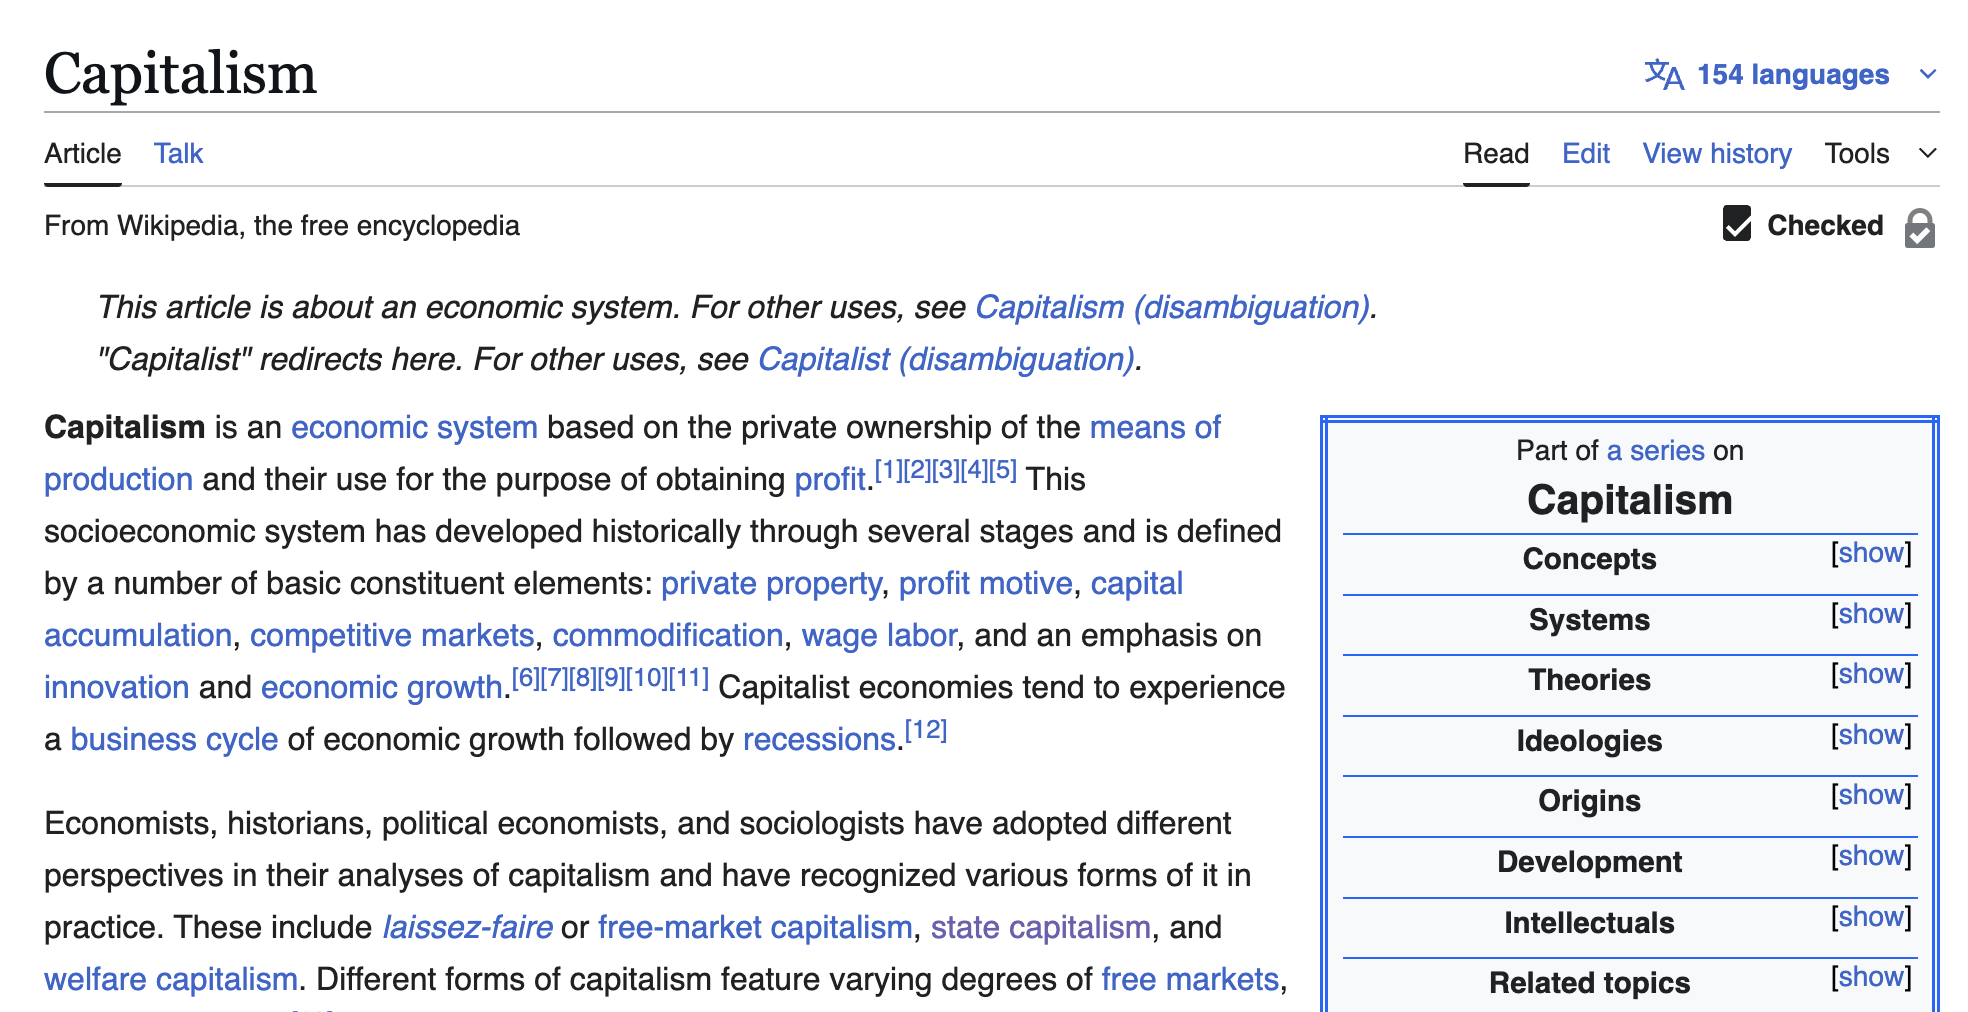Click the language translation icon
Screen dimensions: 1968x1012
click(1664, 74)
